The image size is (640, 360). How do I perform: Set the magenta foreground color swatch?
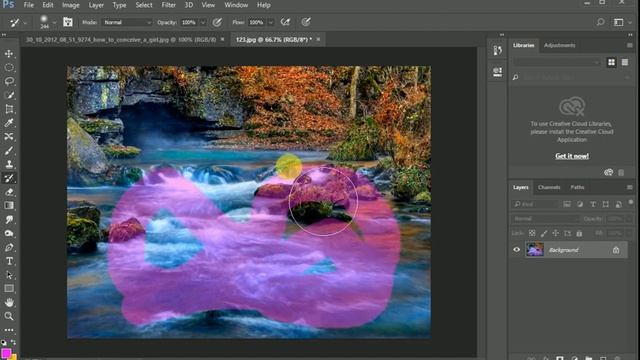5,353
